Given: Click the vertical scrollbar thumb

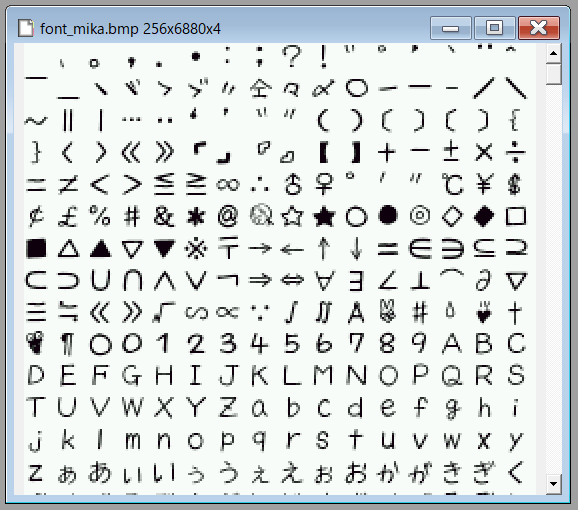Looking at the screenshot, I should pyautogui.click(x=553, y=74).
